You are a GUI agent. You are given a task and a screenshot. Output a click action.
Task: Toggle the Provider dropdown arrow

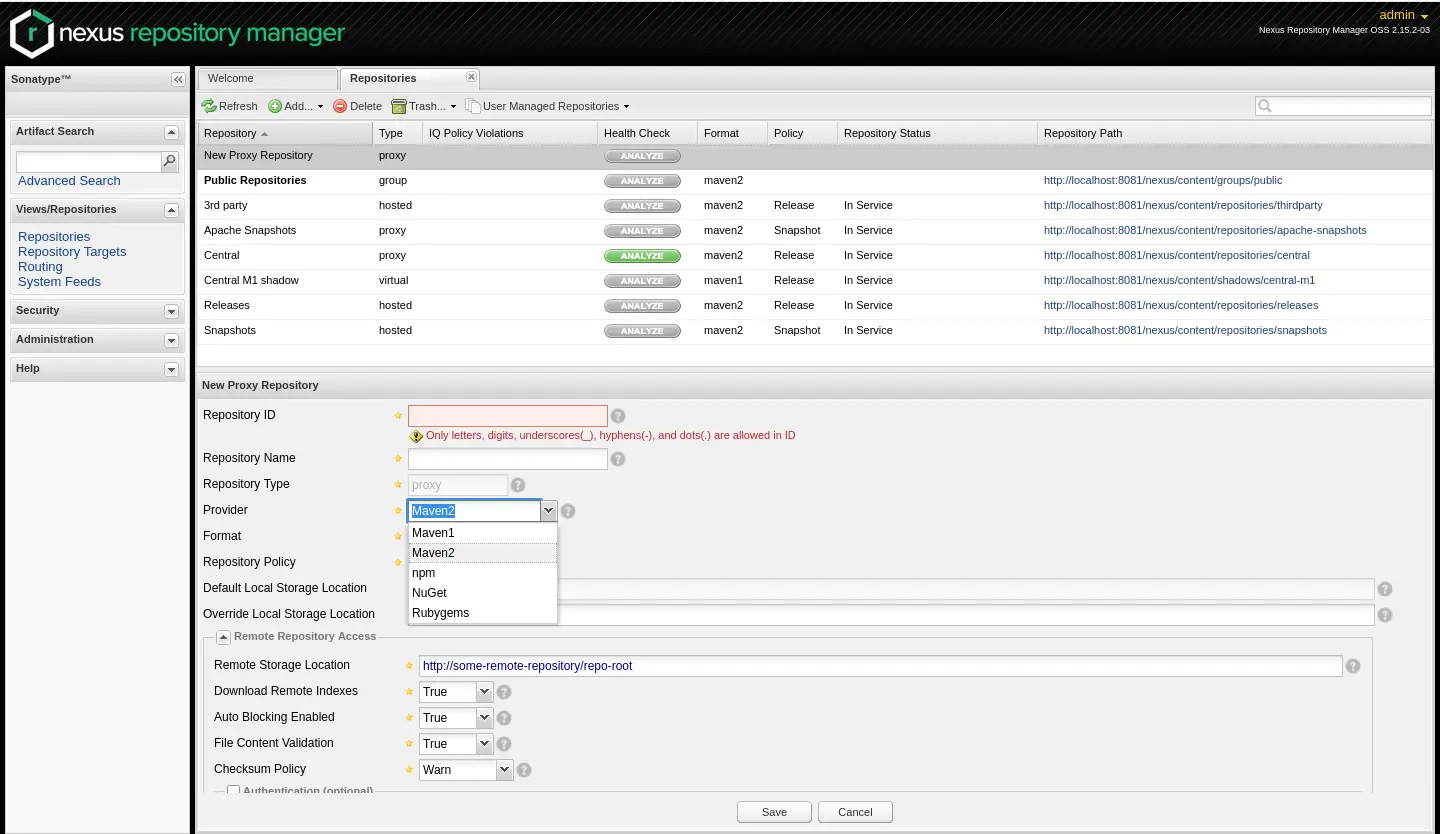click(548, 511)
